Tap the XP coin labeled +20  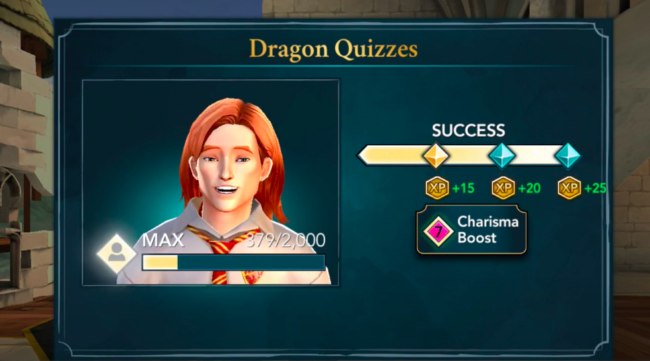[503, 188]
